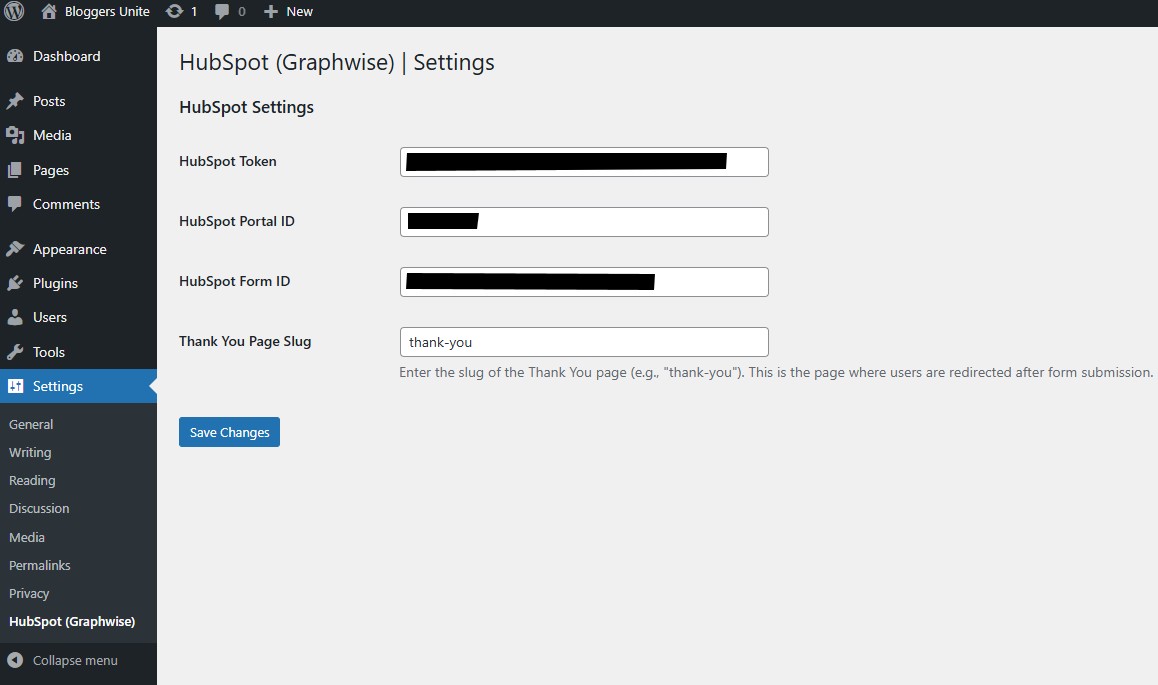Open the Tools menu label
The height and width of the screenshot is (685, 1158).
click(x=49, y=352)
